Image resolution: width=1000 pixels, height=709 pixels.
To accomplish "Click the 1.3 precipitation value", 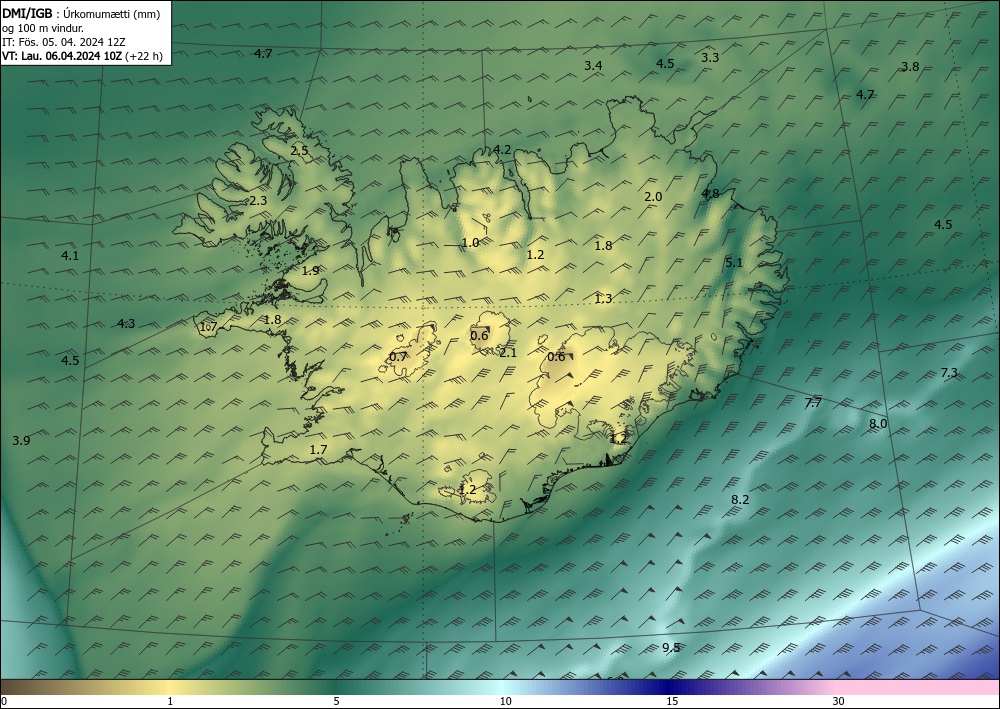I will (x=603, y=299).
